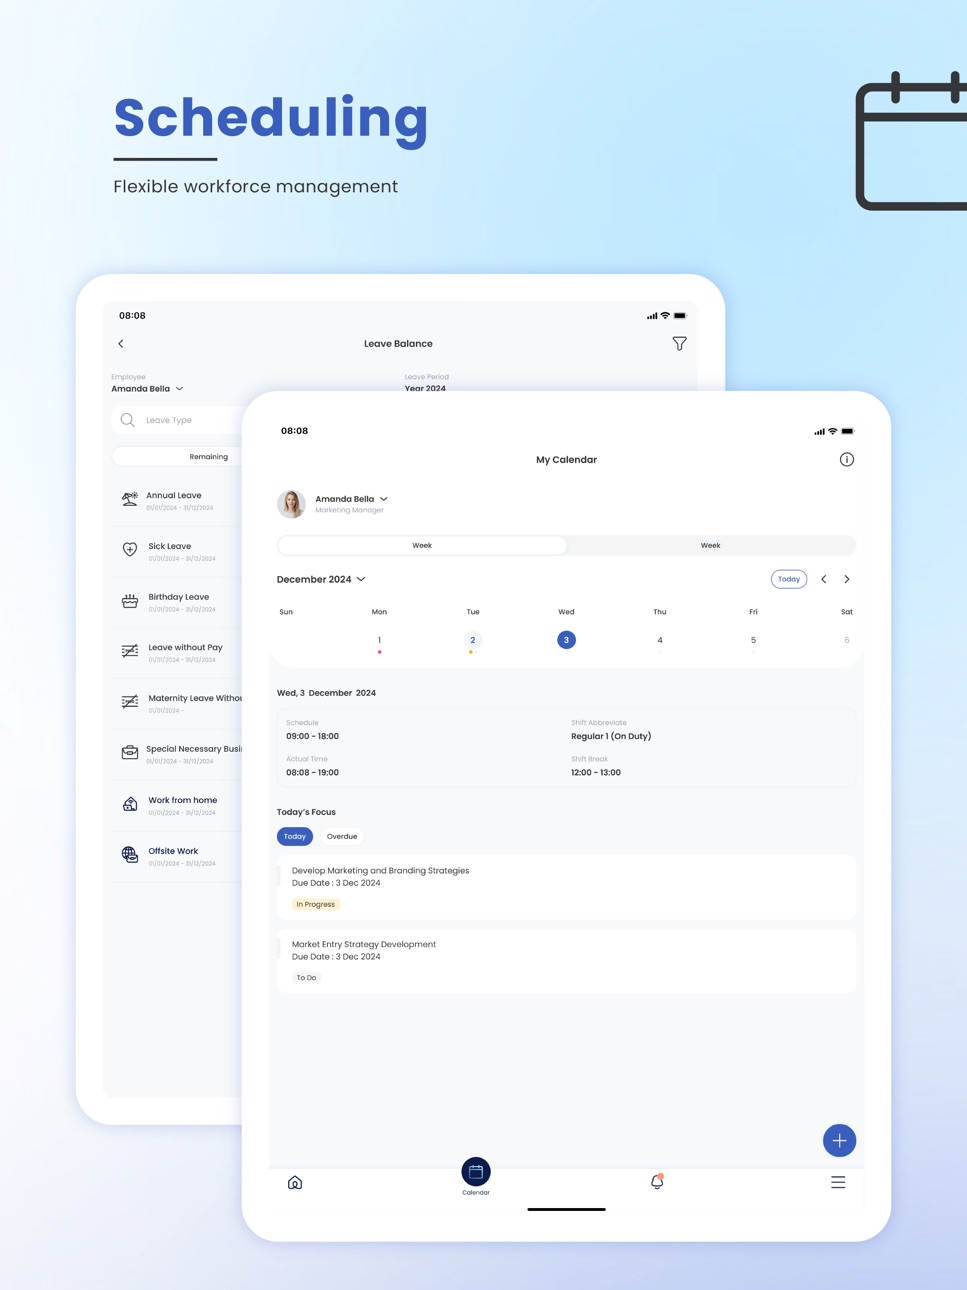The width and height of the screenshot is (967, 1290).
Task: Select the Overdue focus filter
Action: [342, 836]
